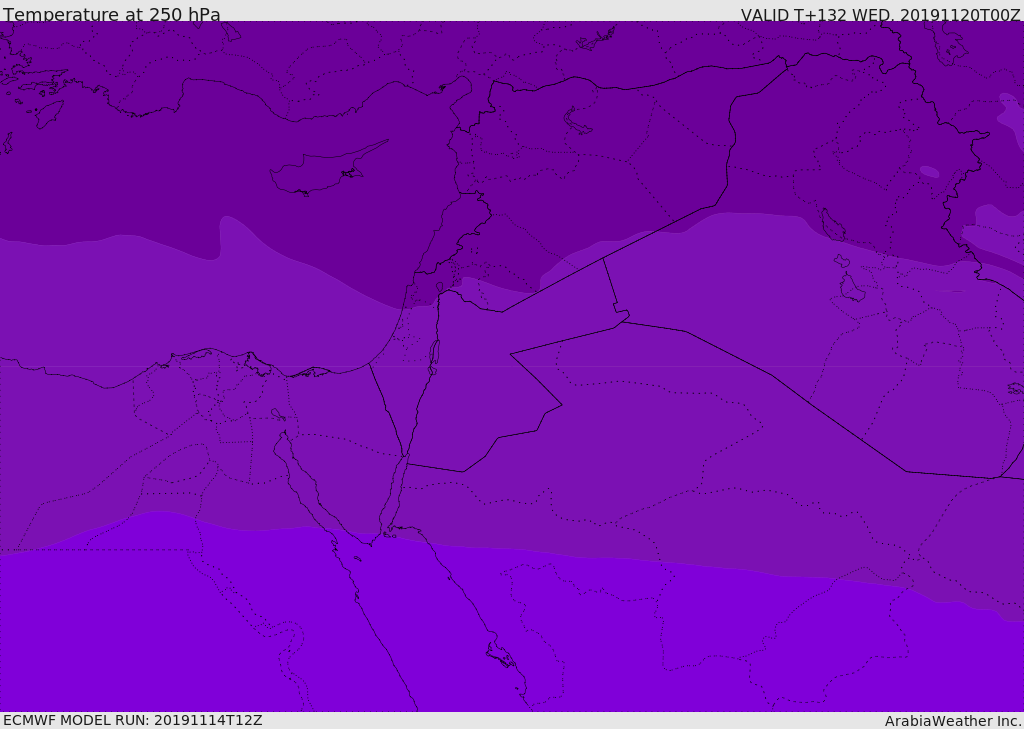
Task: Click the "VALID T+132 WED. 20191120T00Z" label
Action: point(880,15)
